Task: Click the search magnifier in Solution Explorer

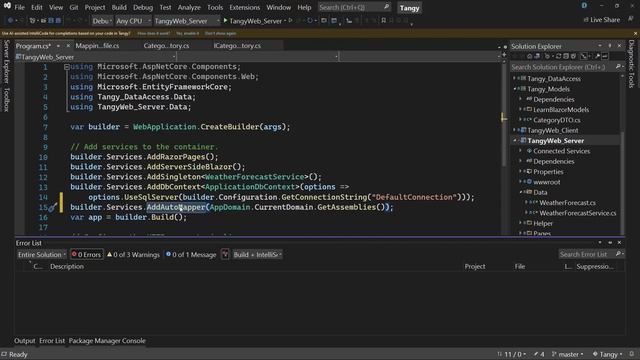Action: 618,67
